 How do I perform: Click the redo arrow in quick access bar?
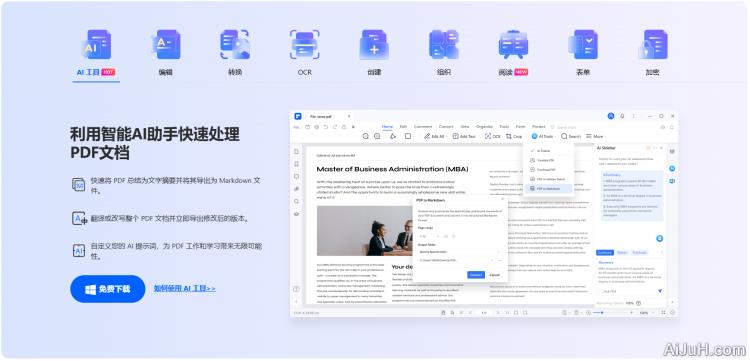point(335,127)
